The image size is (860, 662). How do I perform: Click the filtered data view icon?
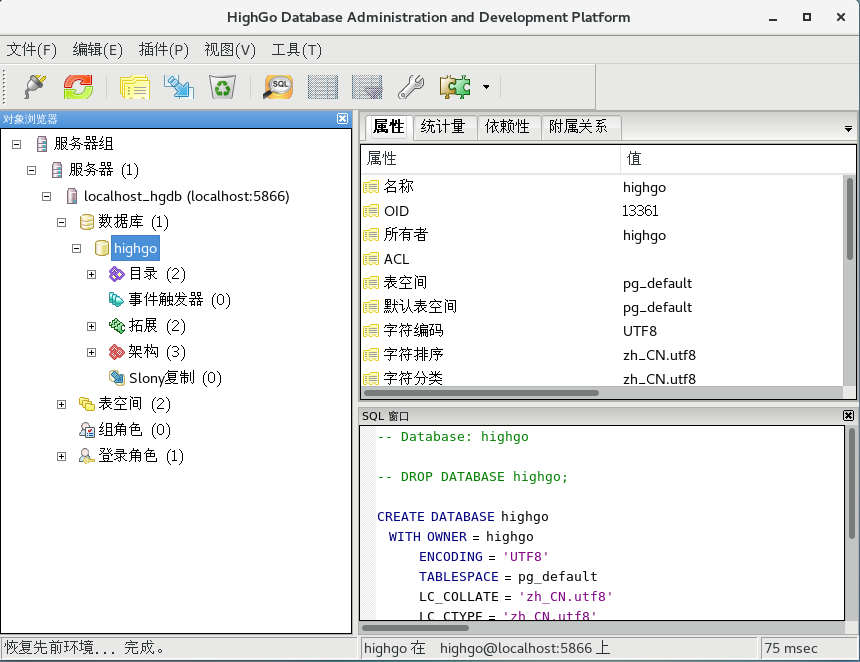(366, 87)
